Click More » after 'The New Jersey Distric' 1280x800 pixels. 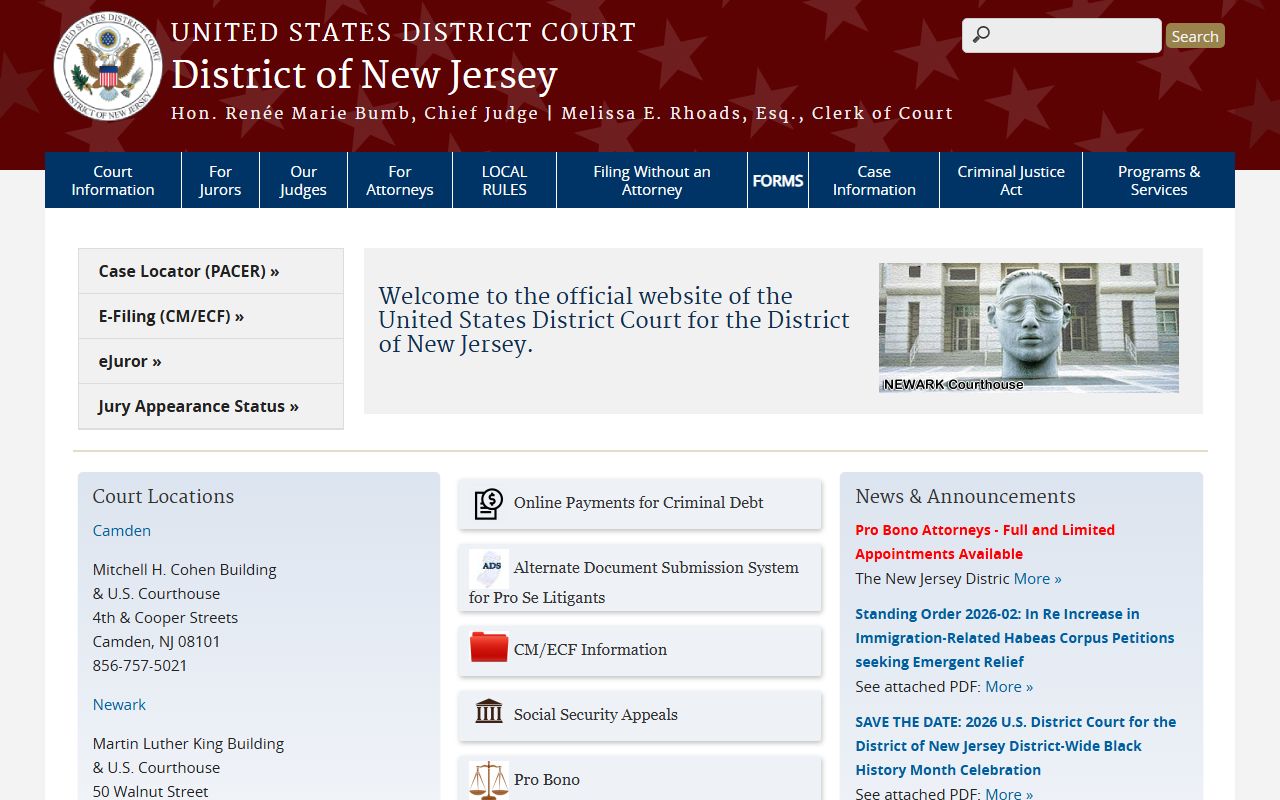click(x=1038, y=578)
